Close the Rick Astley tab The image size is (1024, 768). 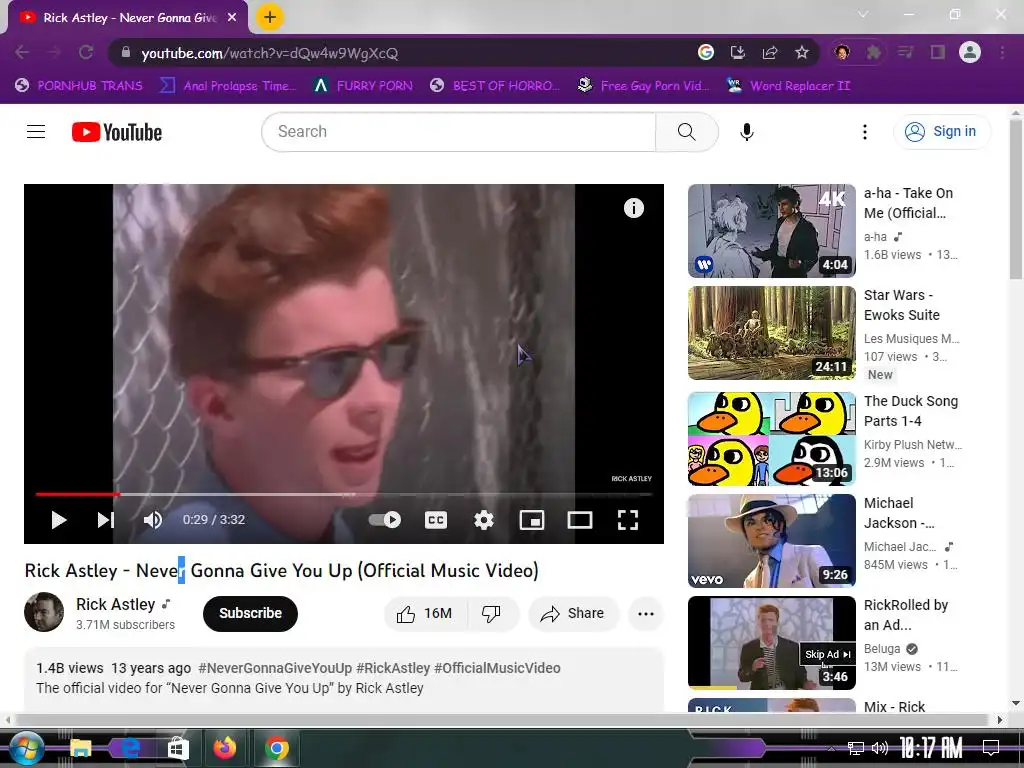[x=232, y=18]
